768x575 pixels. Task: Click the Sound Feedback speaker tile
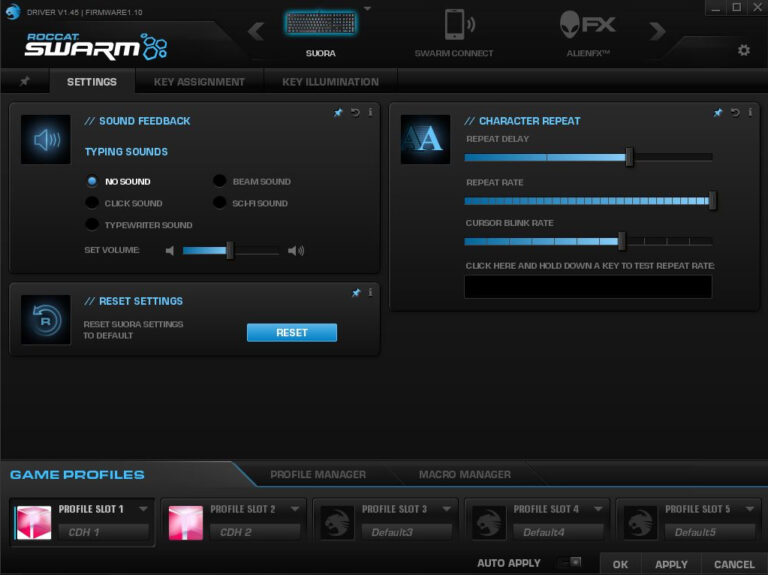coord(46,140)
